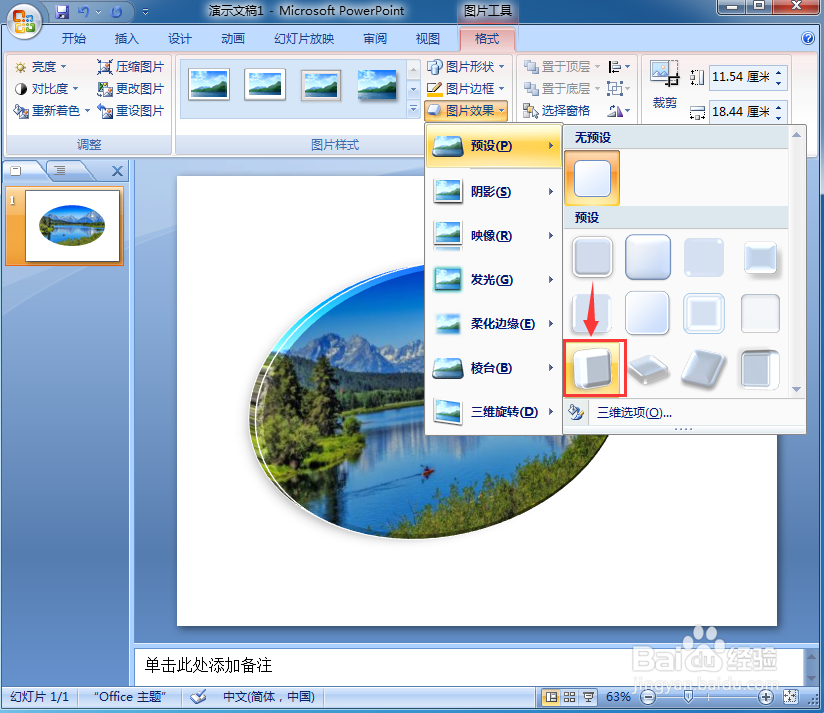Click 重设图片 reset picture
The height and width of the screenshot is (713, 824).
(x=130, y=111)
